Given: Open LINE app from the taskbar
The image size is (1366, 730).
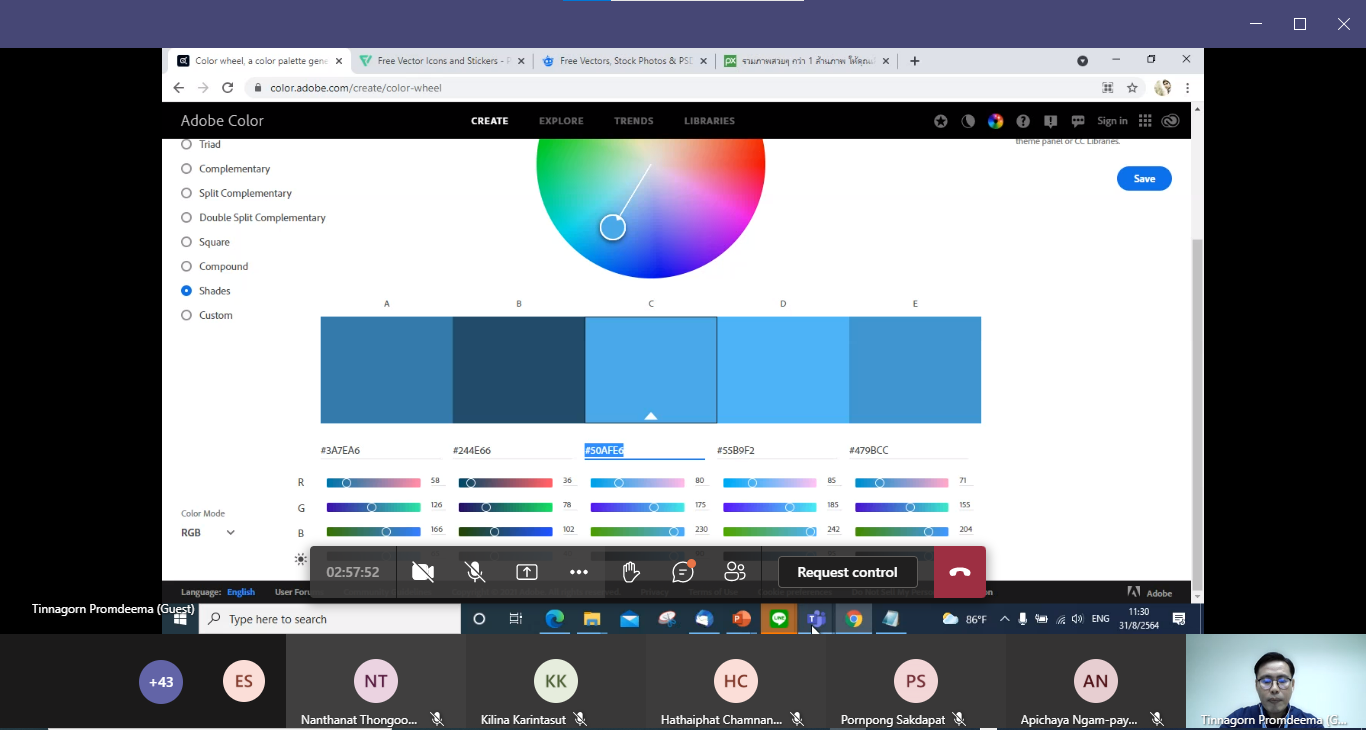Looking at the screenshot, I should [779, 619].
